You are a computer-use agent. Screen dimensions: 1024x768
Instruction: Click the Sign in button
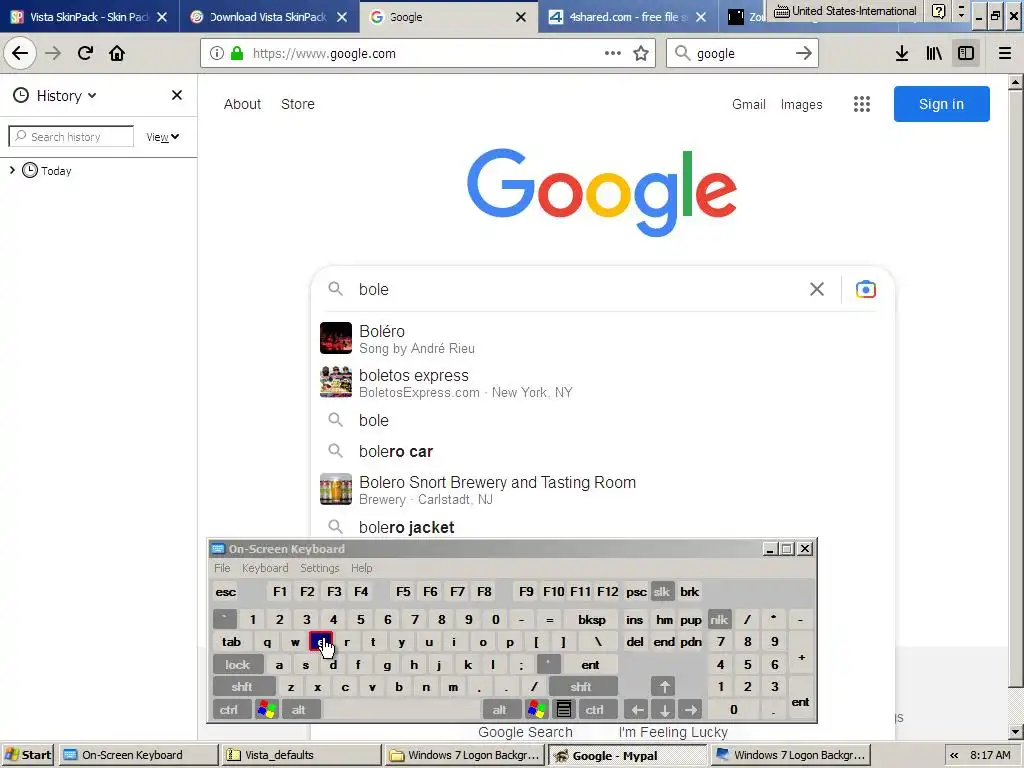click(x=941, y=104)
